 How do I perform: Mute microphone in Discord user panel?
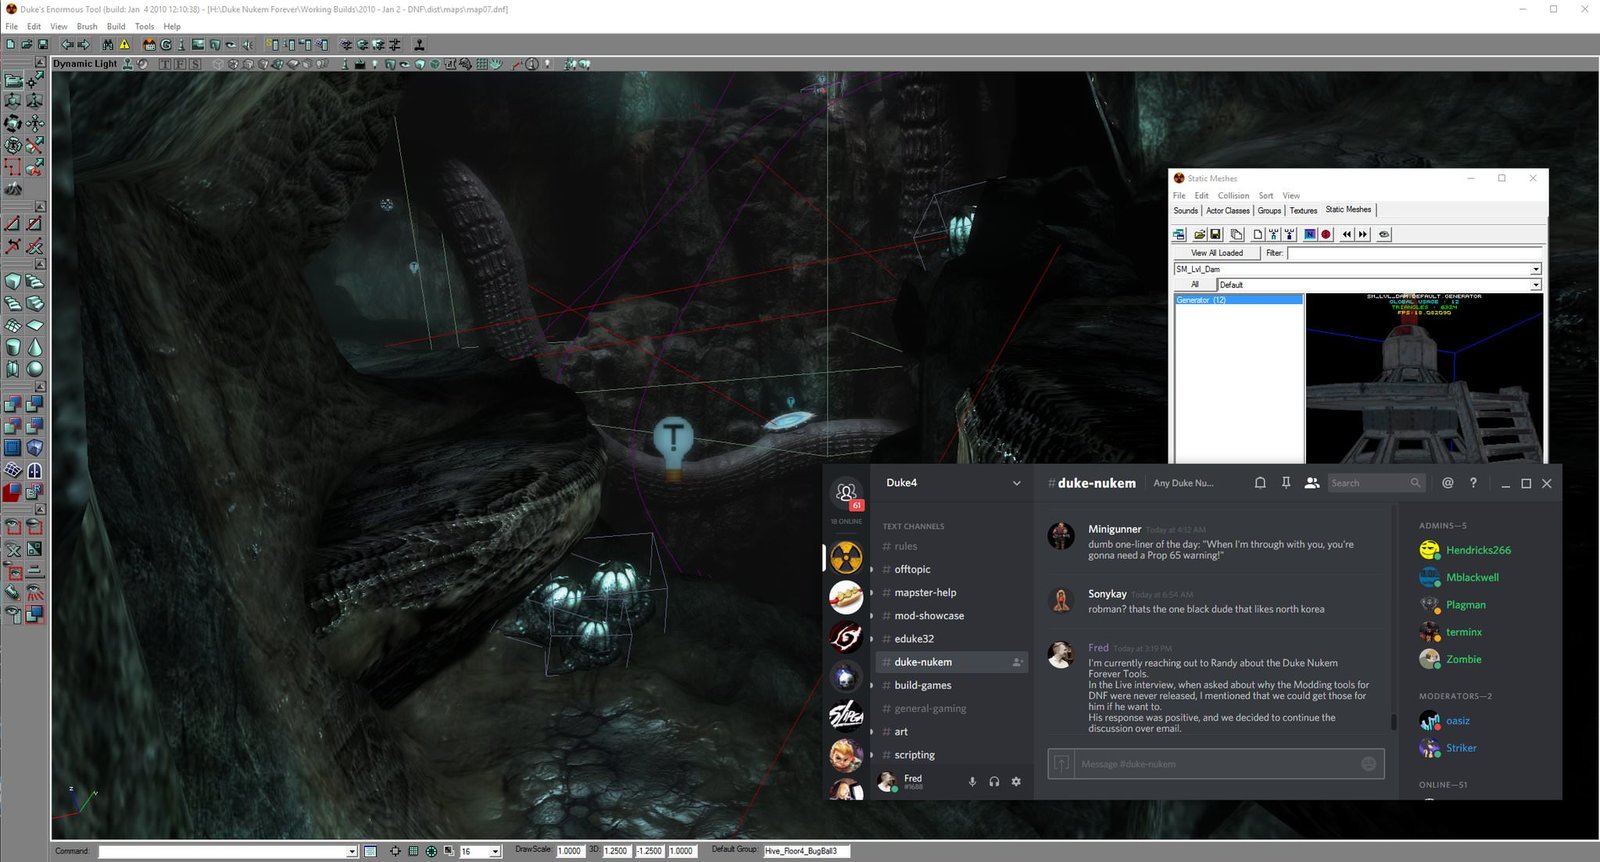(972, 782)
